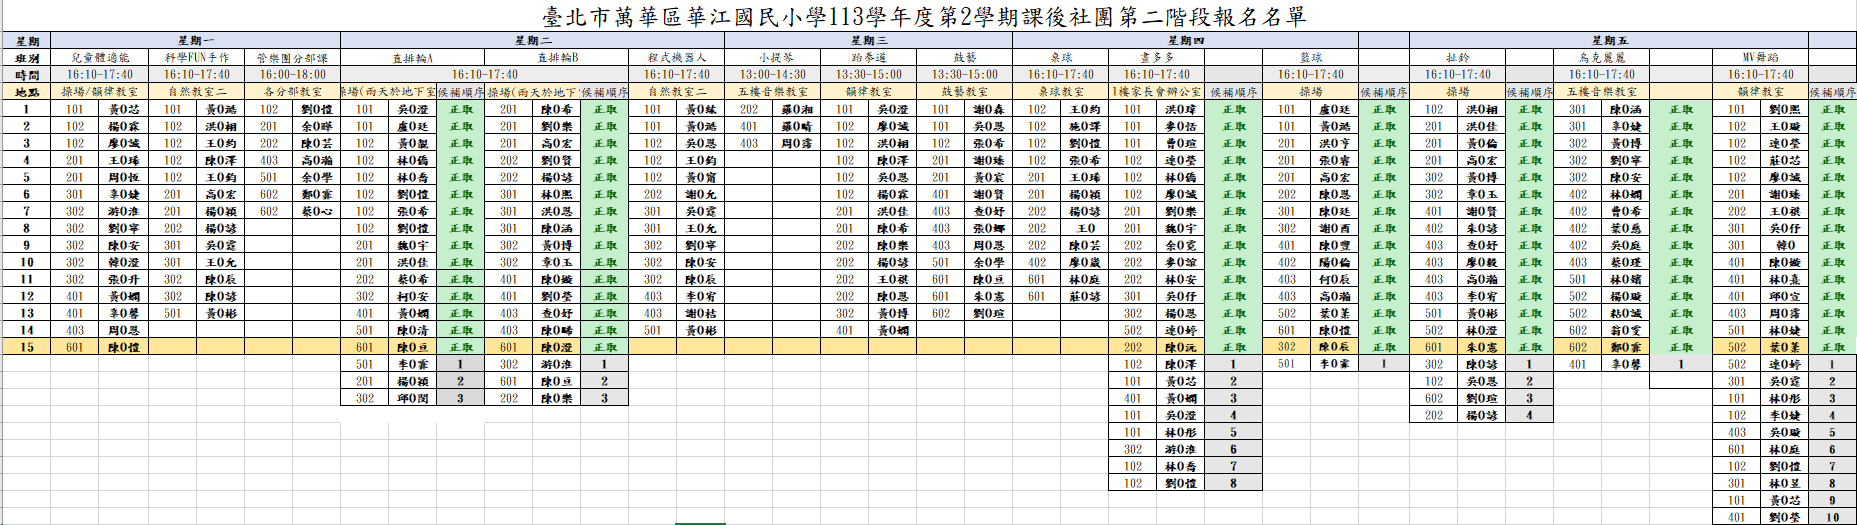Select the 直排輪A class header
The width and height of the screenshot is (1857, 525).
coord(412,58)
